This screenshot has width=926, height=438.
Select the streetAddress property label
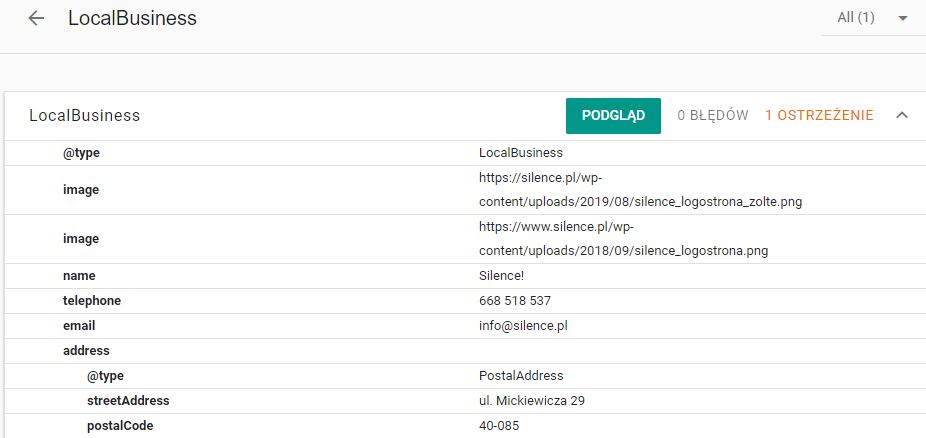[128, 401]
